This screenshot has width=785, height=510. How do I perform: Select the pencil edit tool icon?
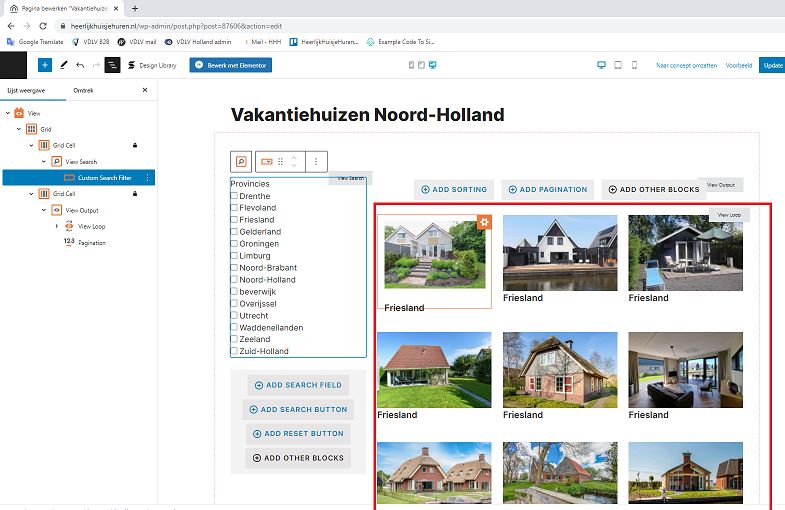coord(64,65)
